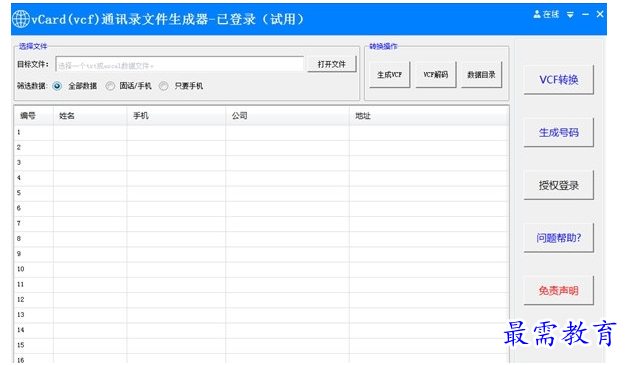Open the 数据目录 button
The width and height of the screenshot is (625, 365).
481,75
